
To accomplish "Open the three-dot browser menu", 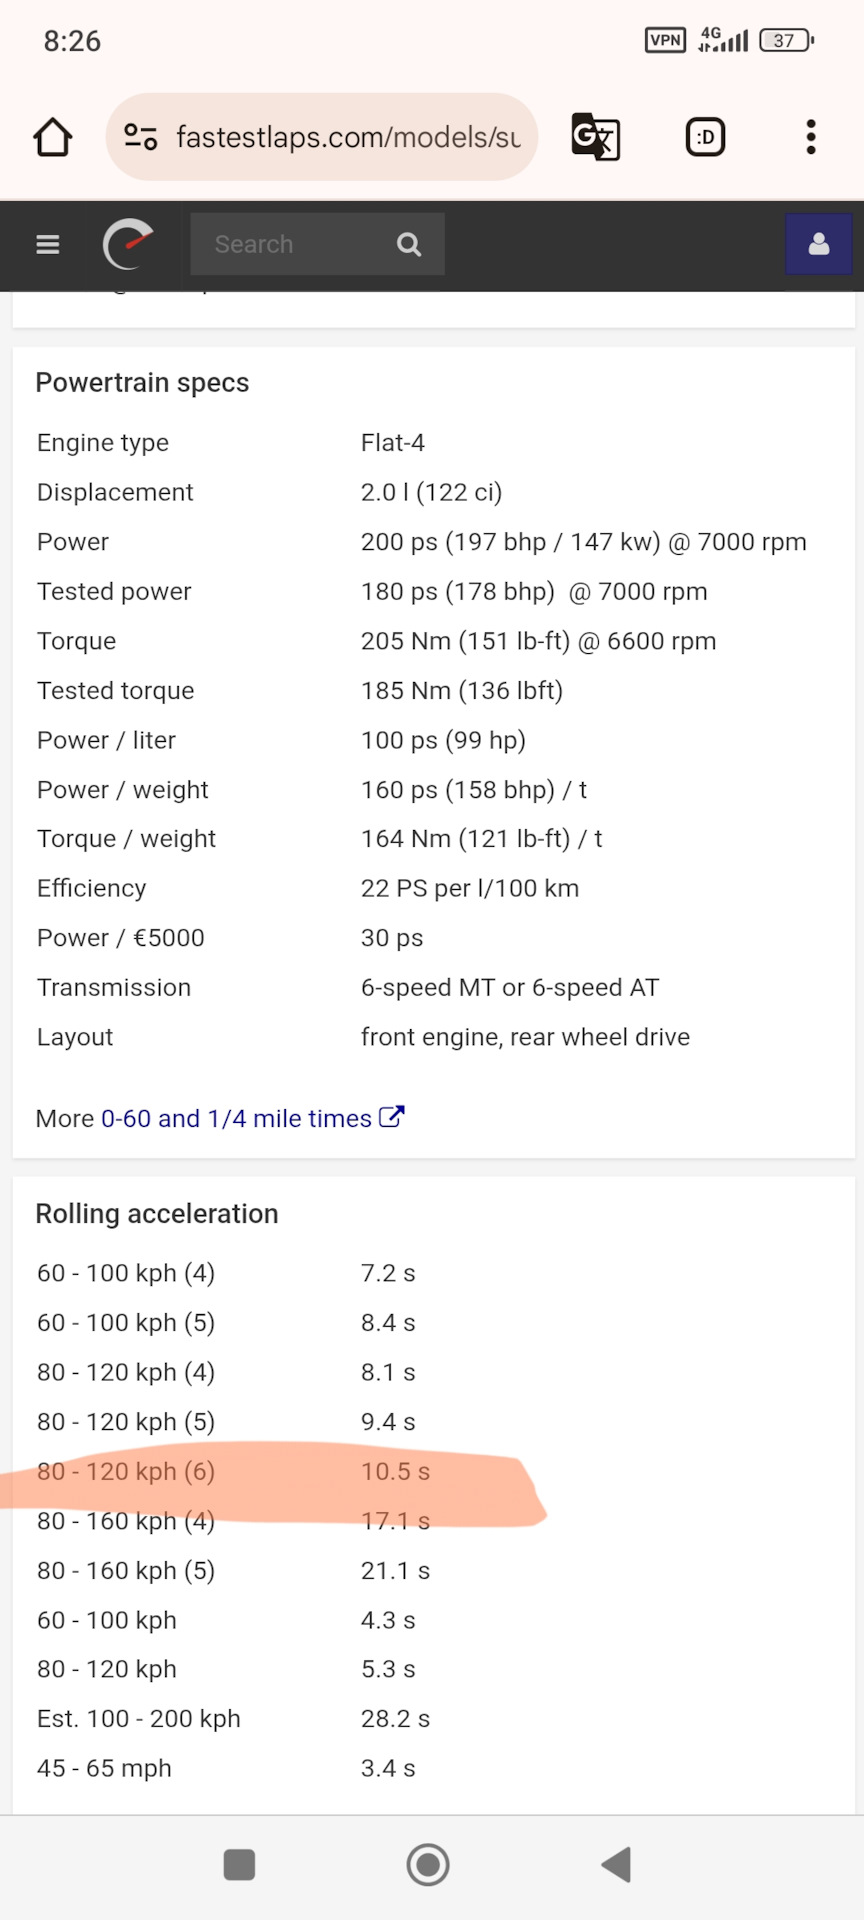I will [x=811, y=137].
